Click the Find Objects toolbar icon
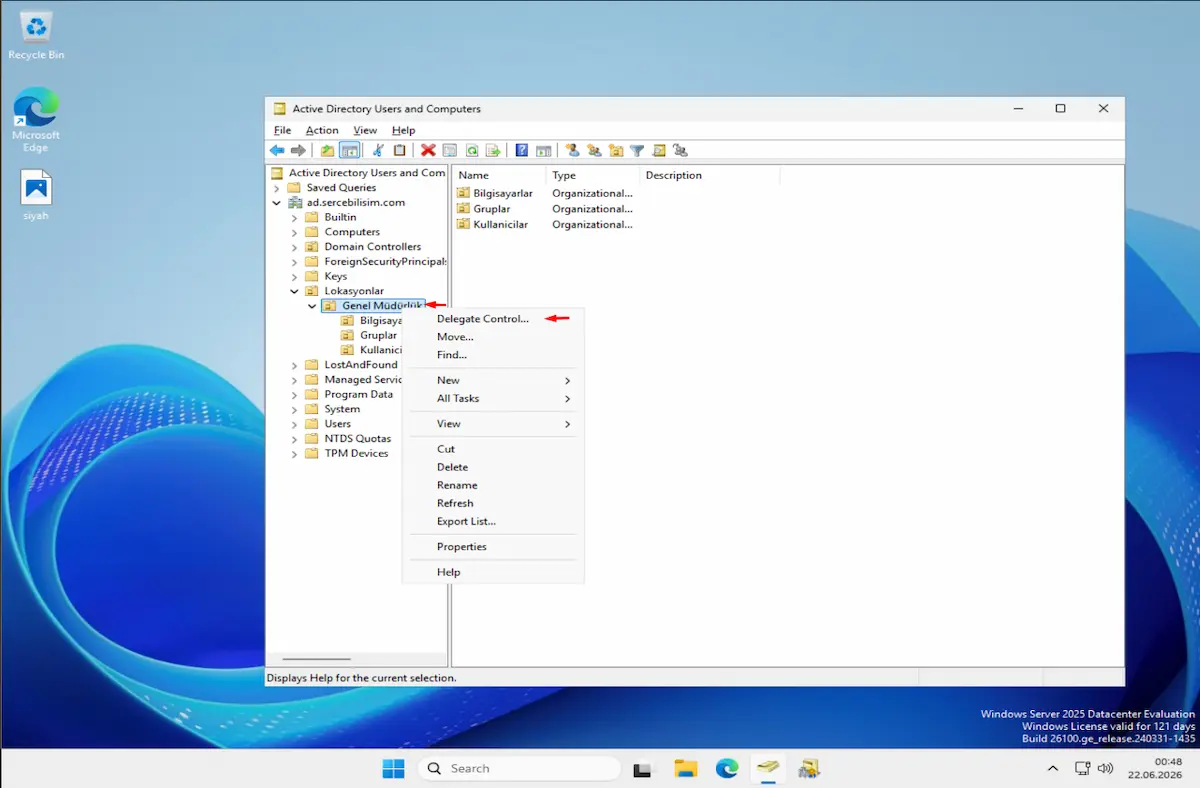Screen dimensions: 1200x788 (659, 150)
